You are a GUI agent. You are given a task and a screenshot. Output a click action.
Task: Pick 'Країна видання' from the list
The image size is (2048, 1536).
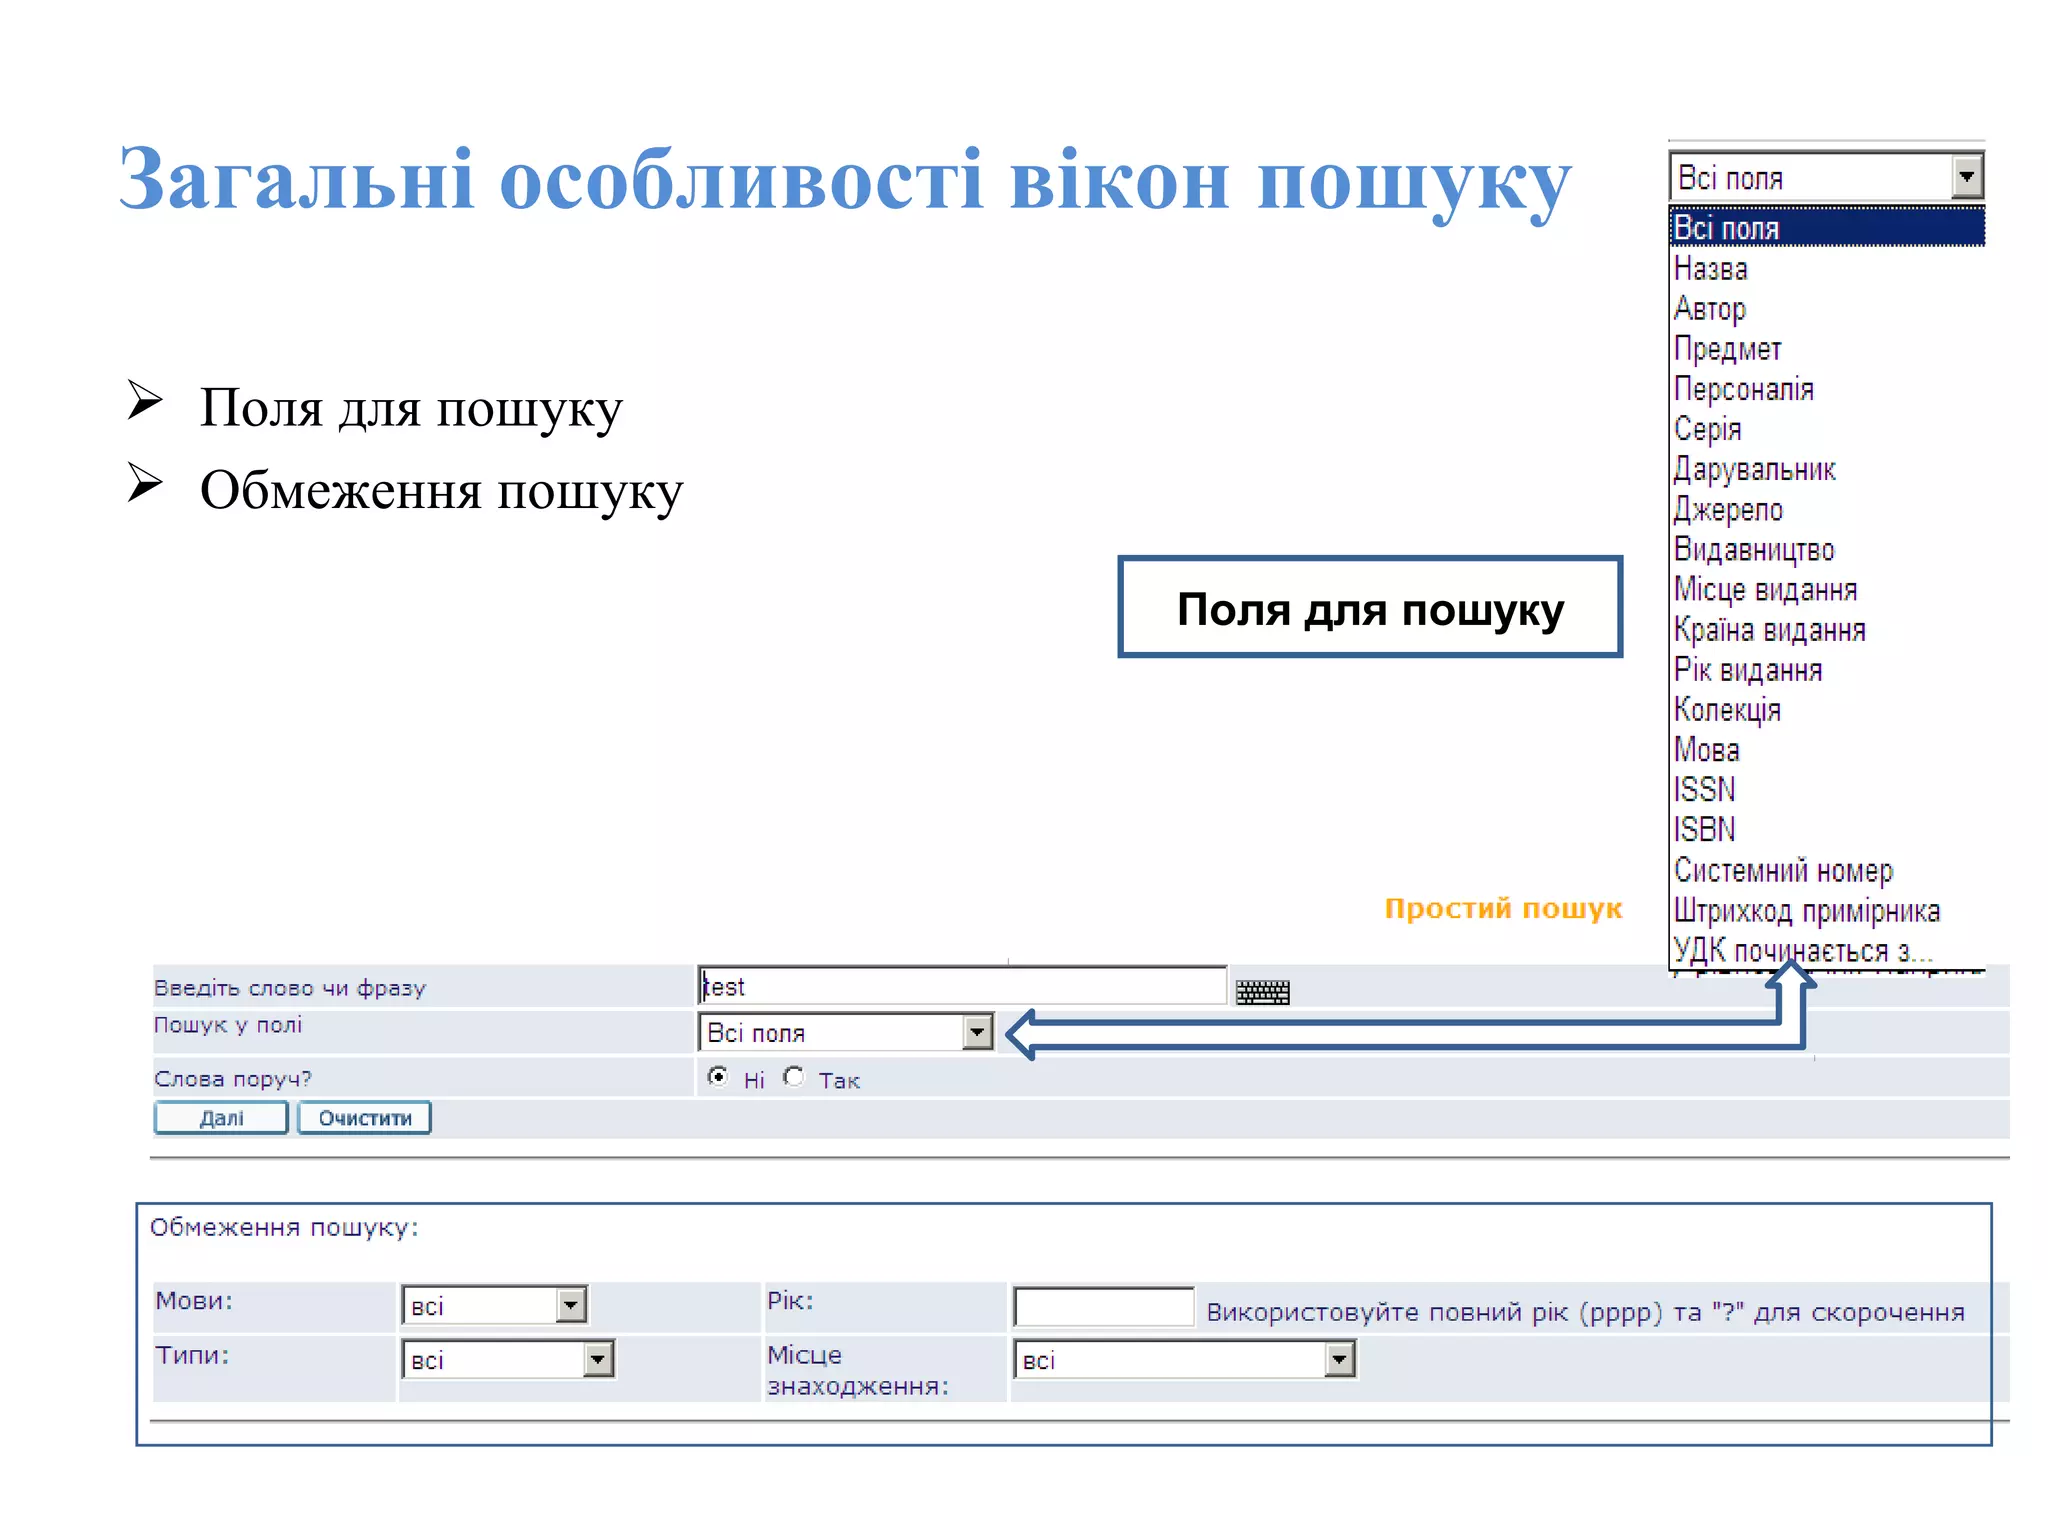[x=1826, y=629]
